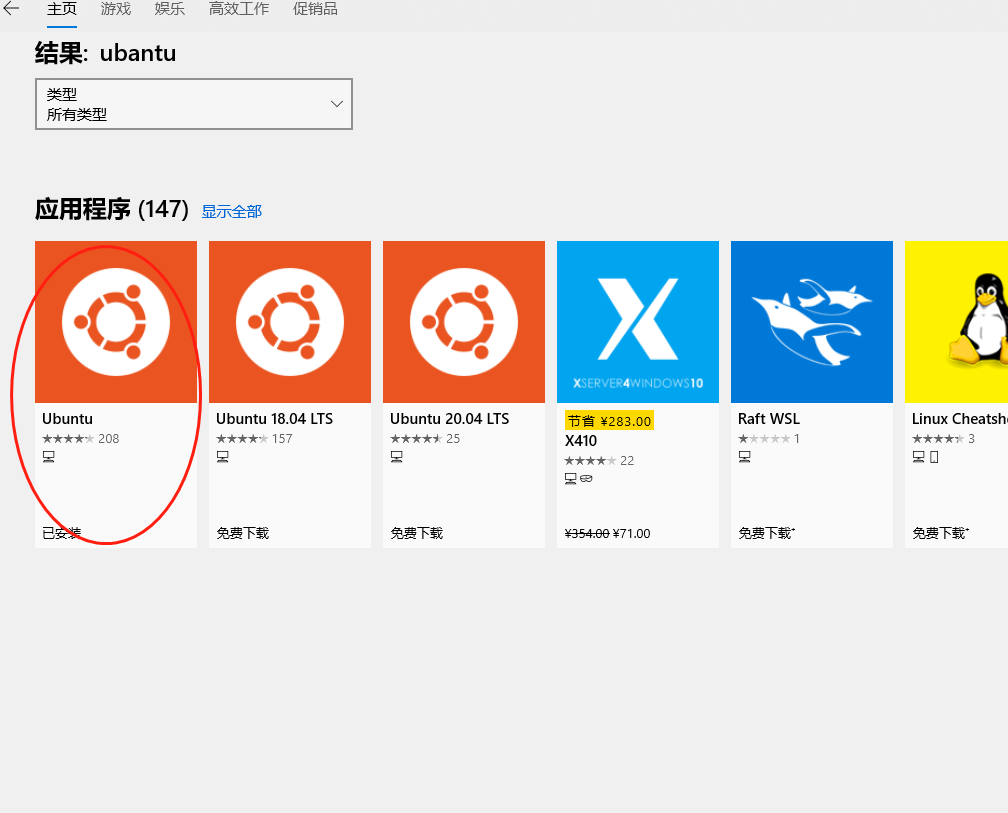Image resolution: width=1008 pixels, height=813 pixels.
Task: Click the 类型 dropdown chevron arrow
Action: pyautogui.click(x=336, y=103)
